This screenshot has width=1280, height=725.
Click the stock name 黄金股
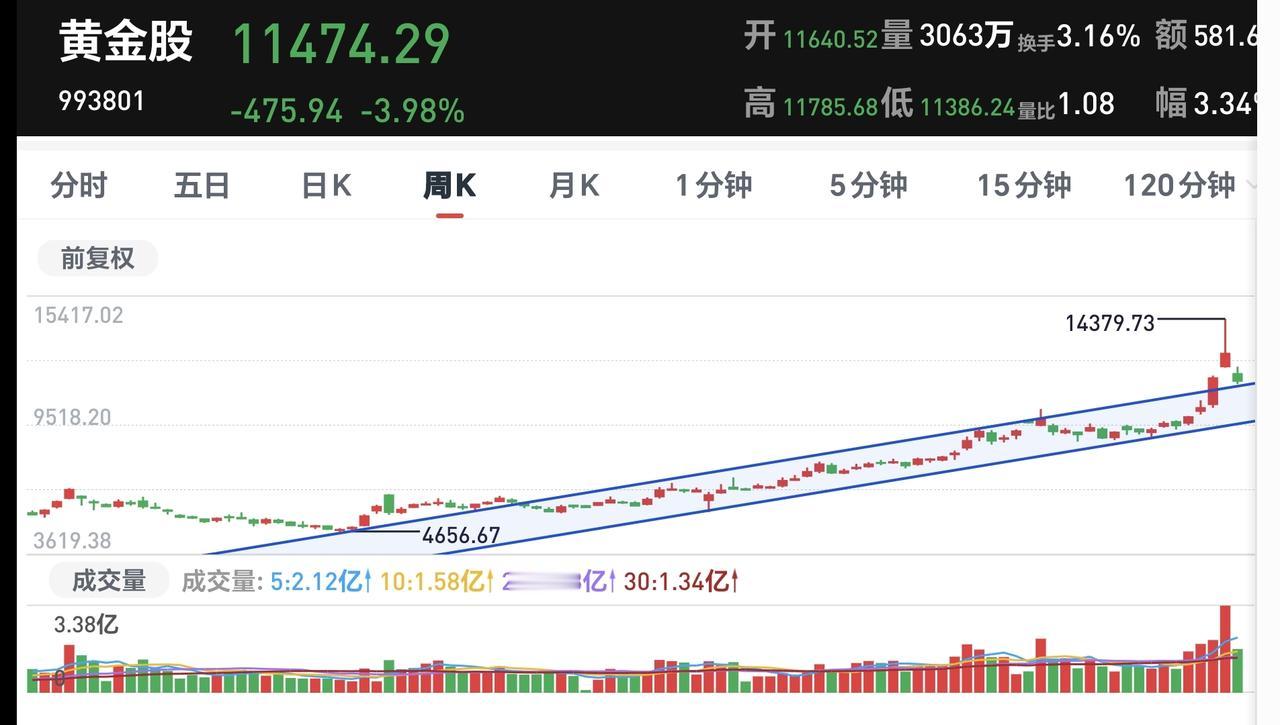[x=125, y=42]
